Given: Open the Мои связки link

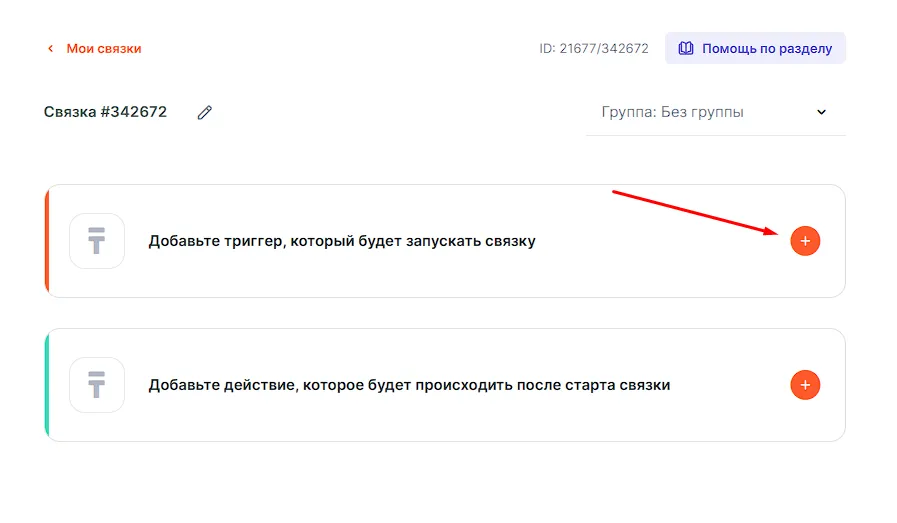Looking at the screenshot, I should (104, 48).
